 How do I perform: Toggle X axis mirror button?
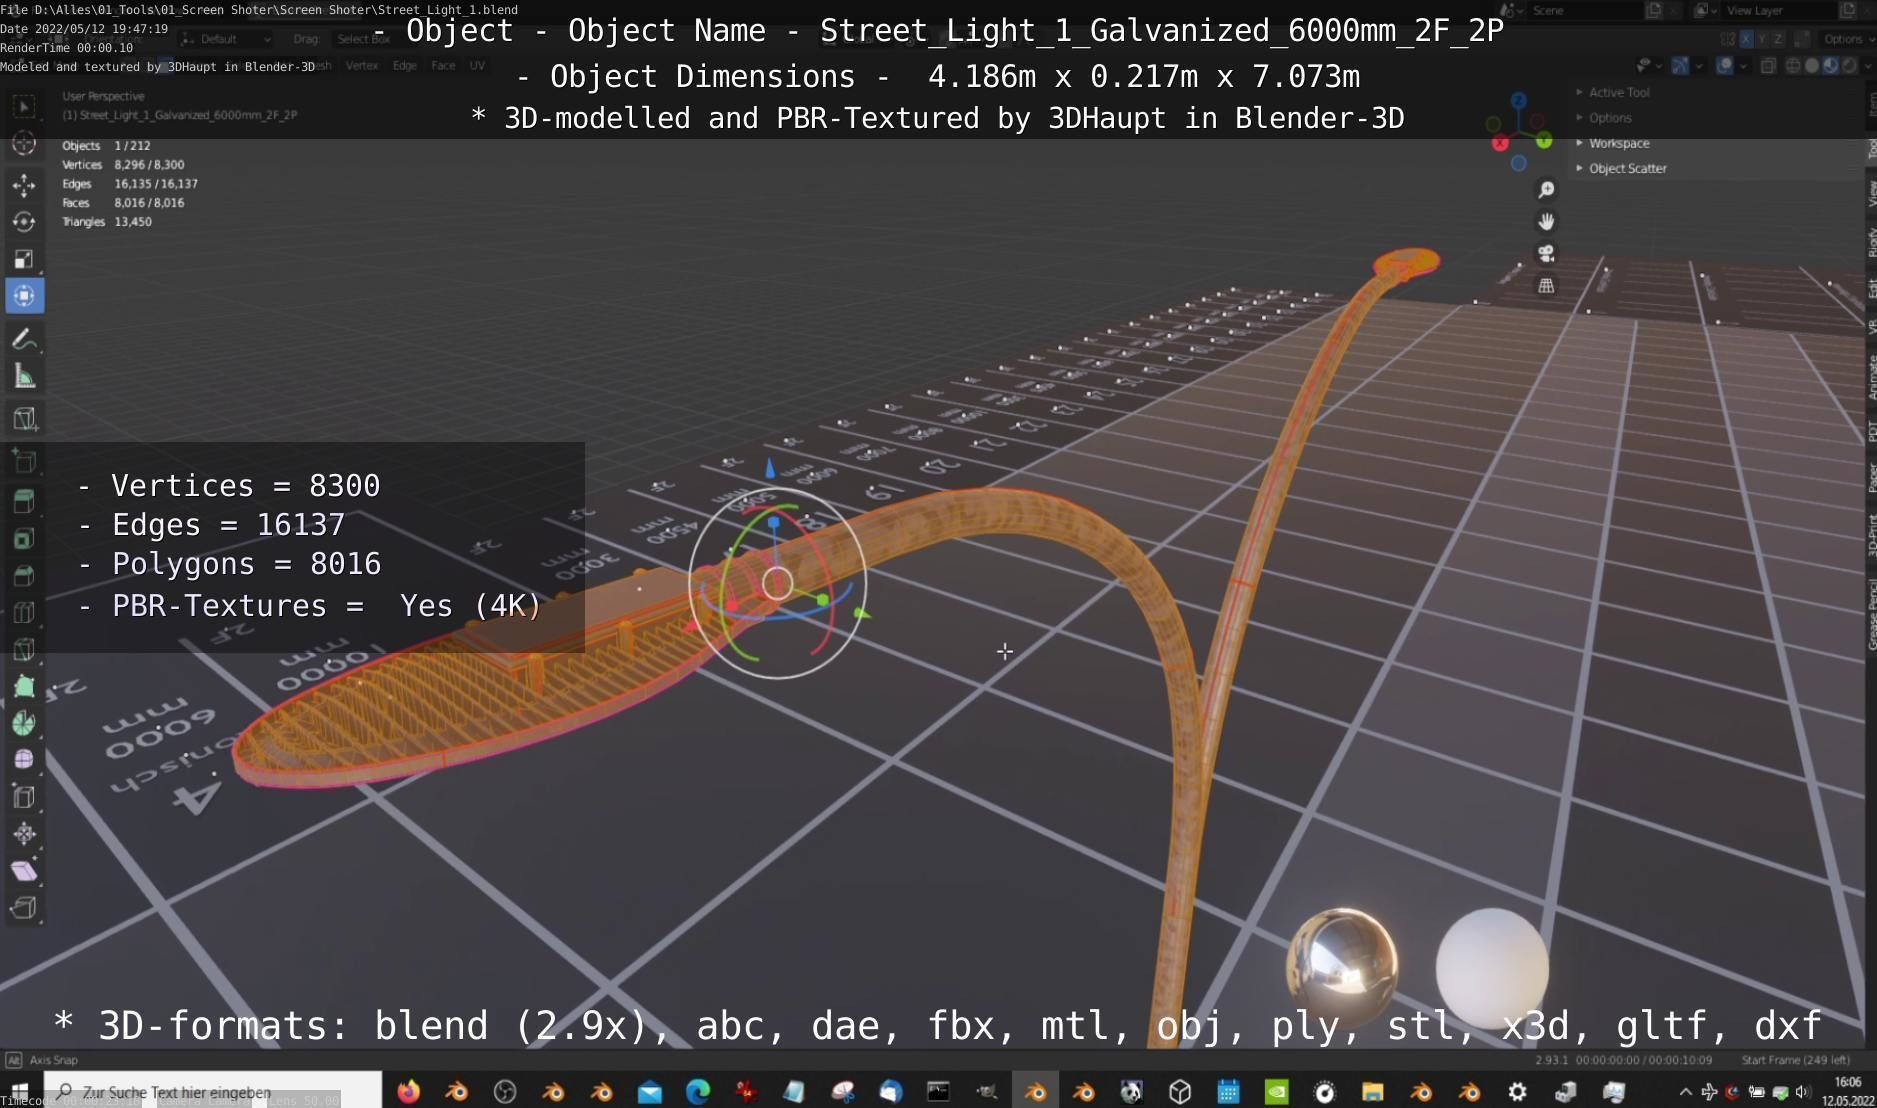coord(1746,39)
